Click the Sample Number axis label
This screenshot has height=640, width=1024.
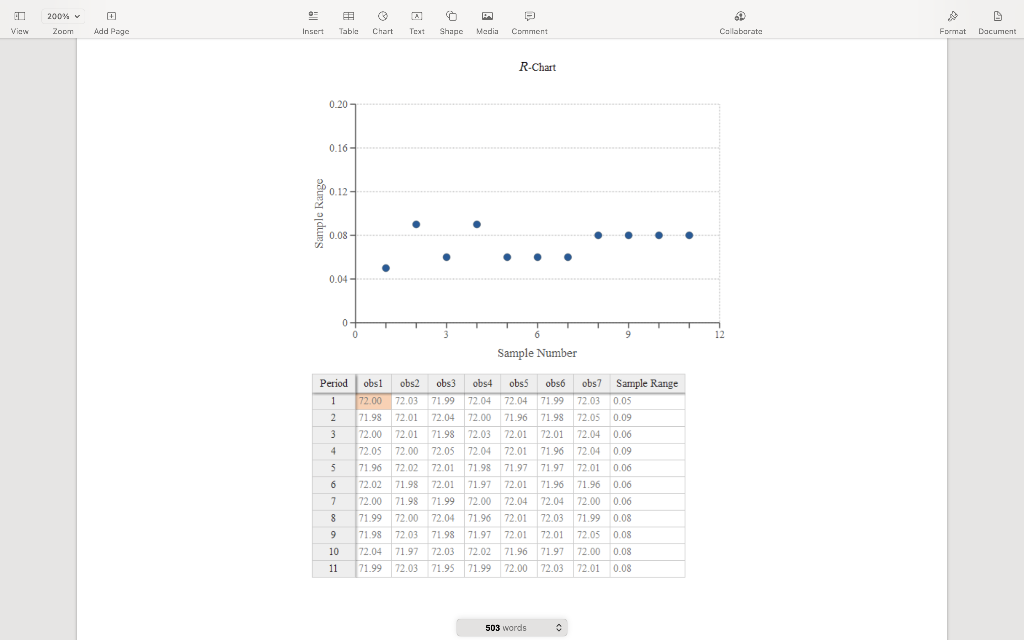click(537, 353)
